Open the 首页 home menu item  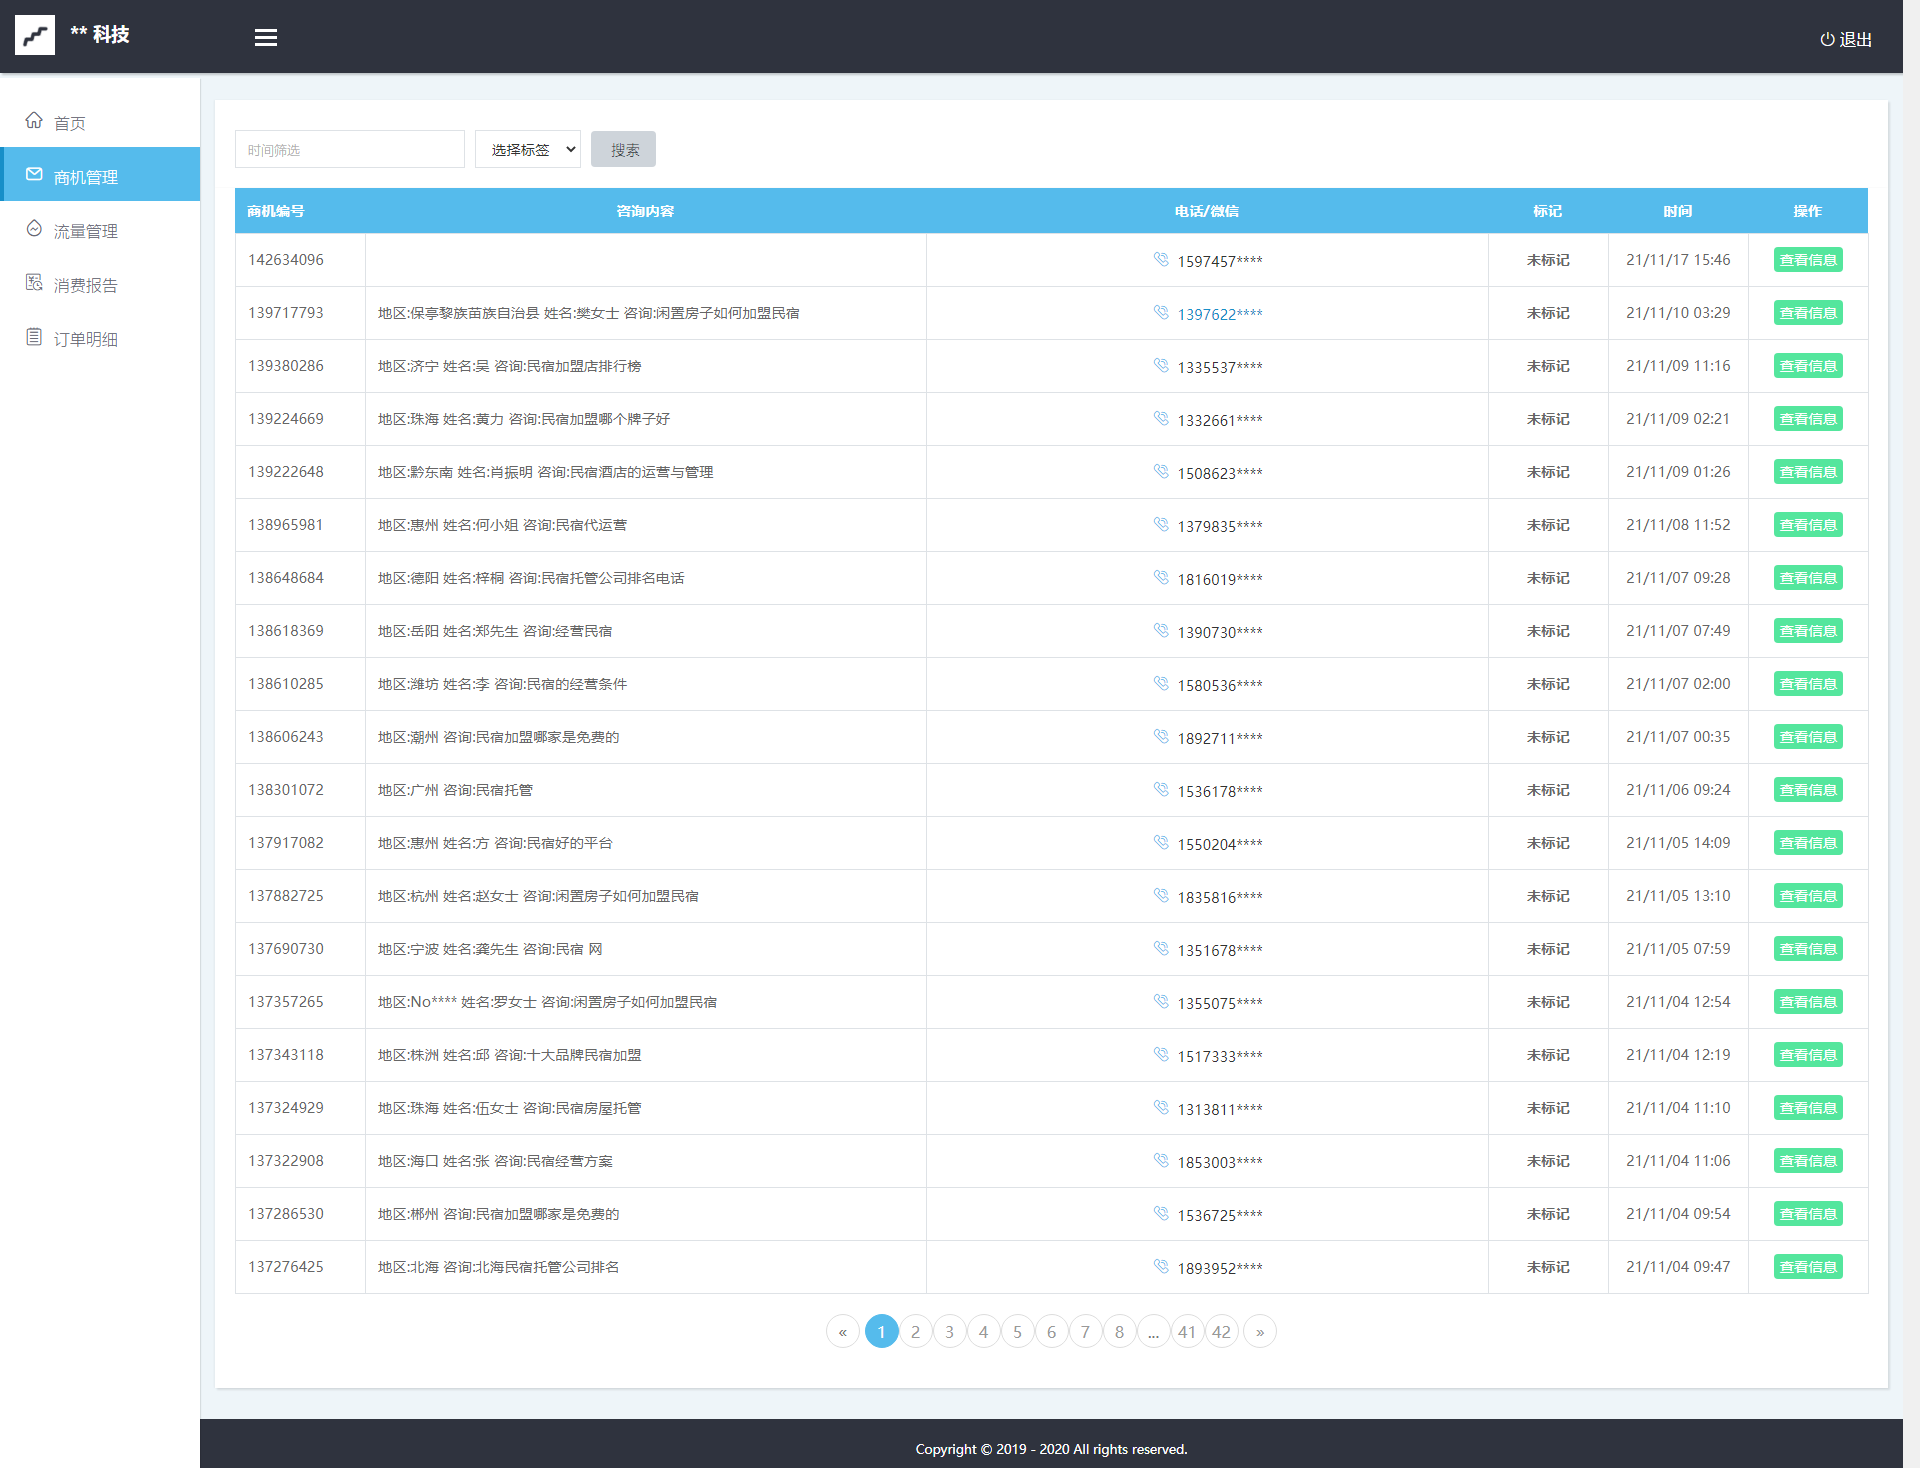pos(100,122)
